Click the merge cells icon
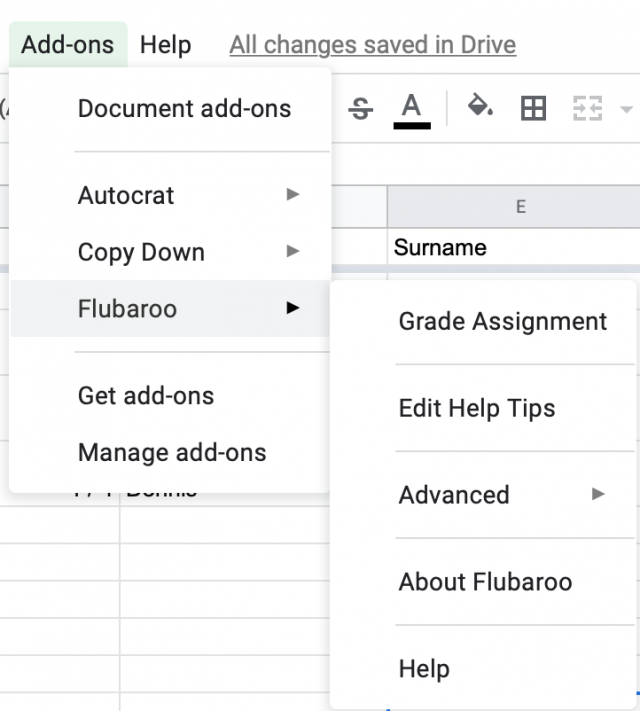 587,108
